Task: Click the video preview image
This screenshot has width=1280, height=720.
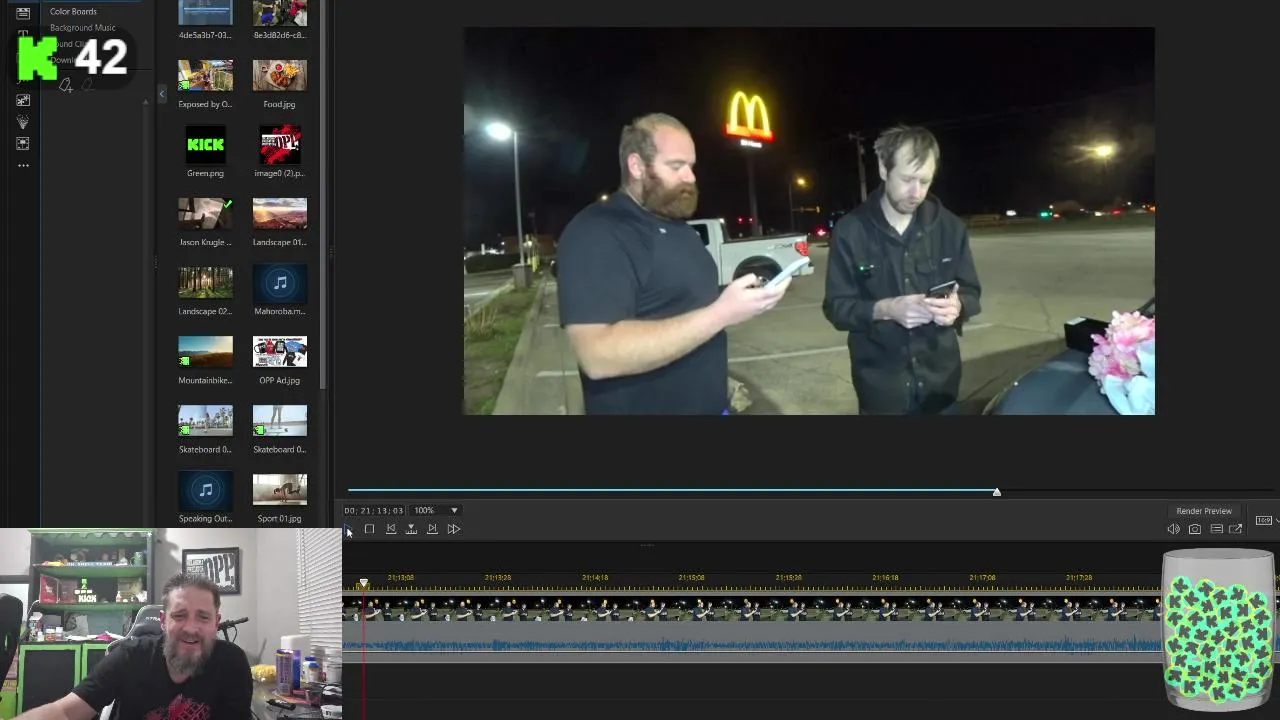Action: click(x=809, y=221)
